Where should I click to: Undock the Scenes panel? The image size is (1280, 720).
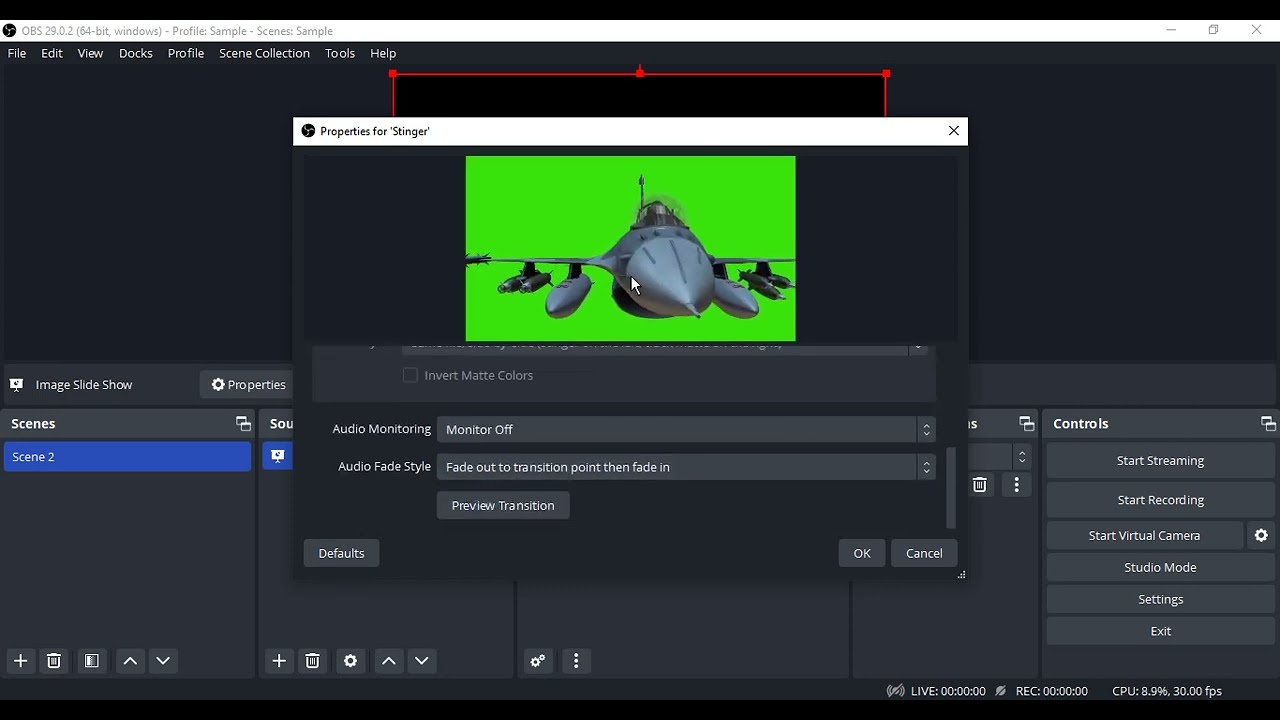[243, 424]
